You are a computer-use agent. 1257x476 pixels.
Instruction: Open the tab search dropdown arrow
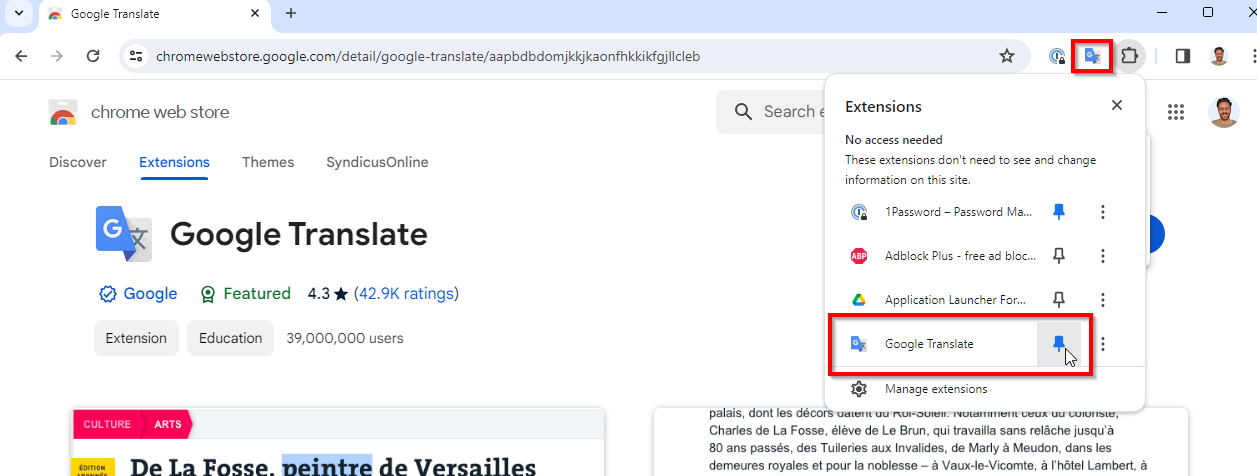18,13
